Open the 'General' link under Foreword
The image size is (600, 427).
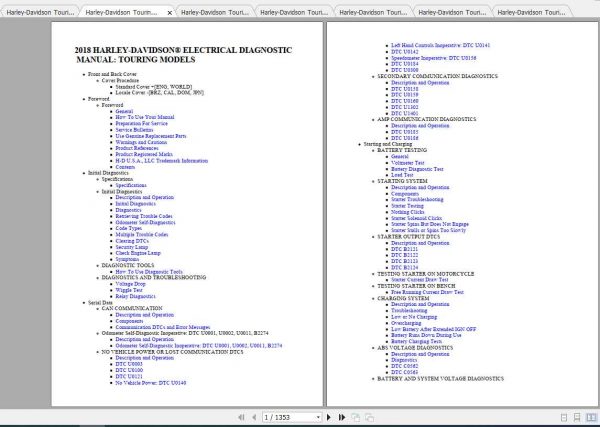(124, 111)
